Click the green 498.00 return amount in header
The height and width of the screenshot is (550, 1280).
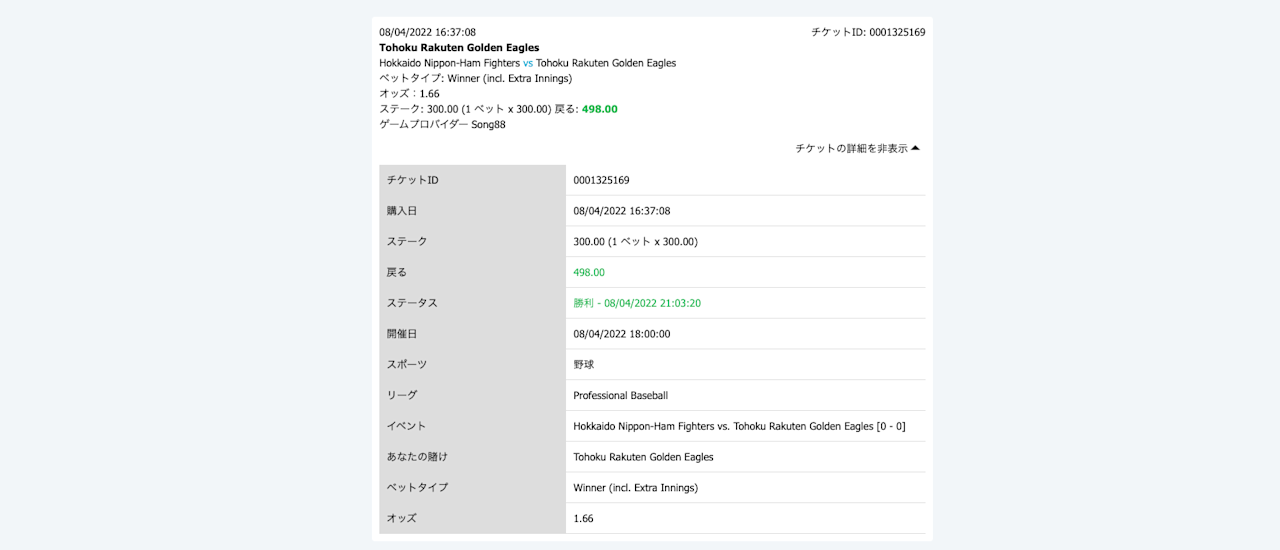coord(600,109)
